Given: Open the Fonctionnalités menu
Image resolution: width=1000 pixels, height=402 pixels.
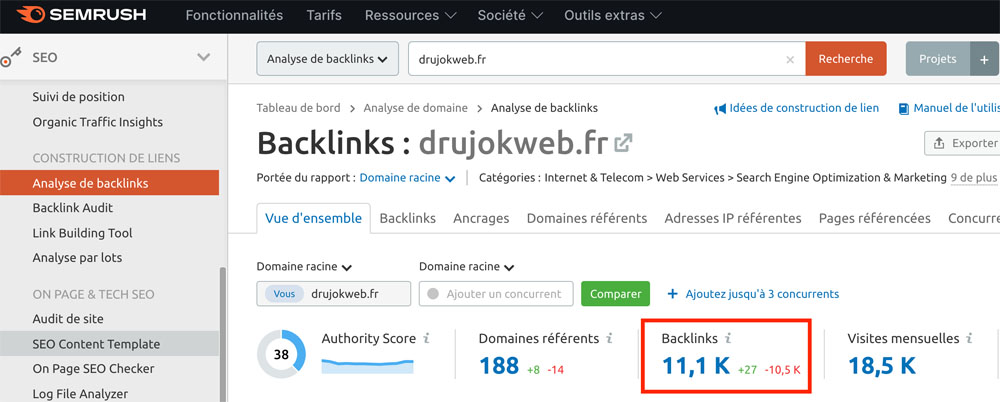Looking at the screenshot, I should click(234, 15).
